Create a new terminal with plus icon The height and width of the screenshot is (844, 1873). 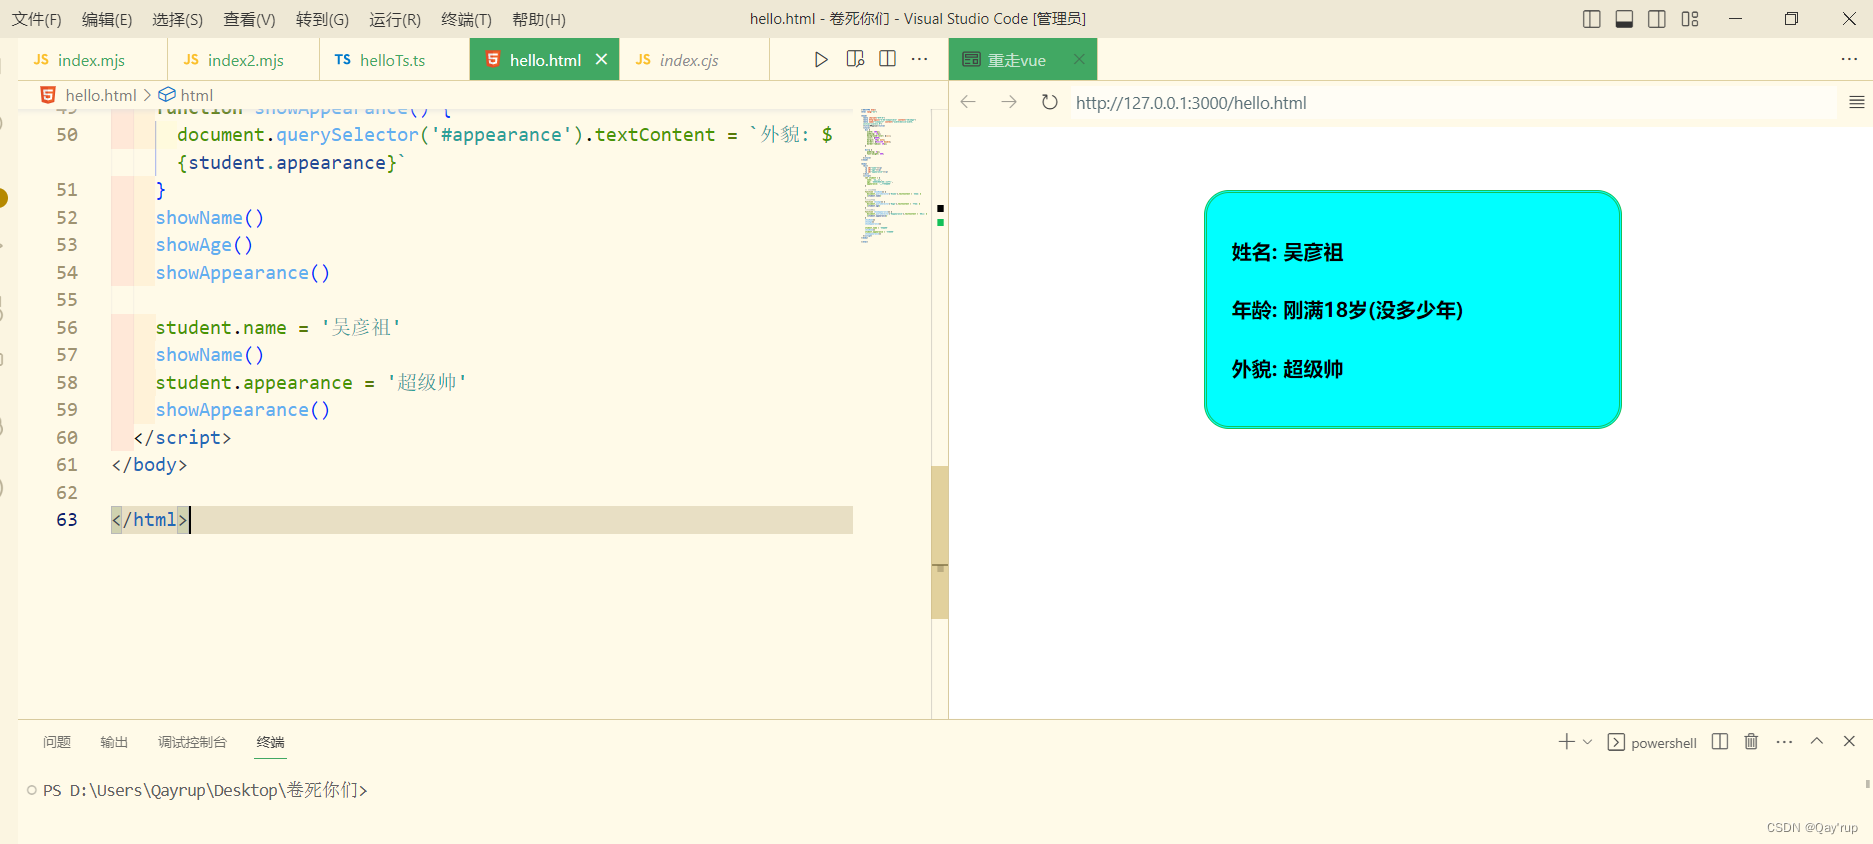[x=1566, y=741]
